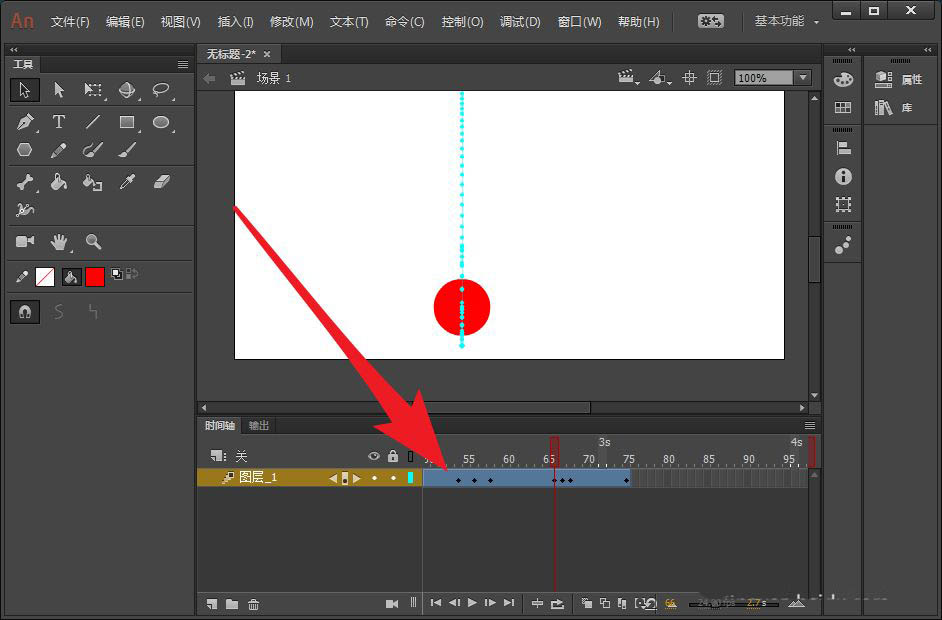Open the timeline panel options menu

[x=810, y=425]
